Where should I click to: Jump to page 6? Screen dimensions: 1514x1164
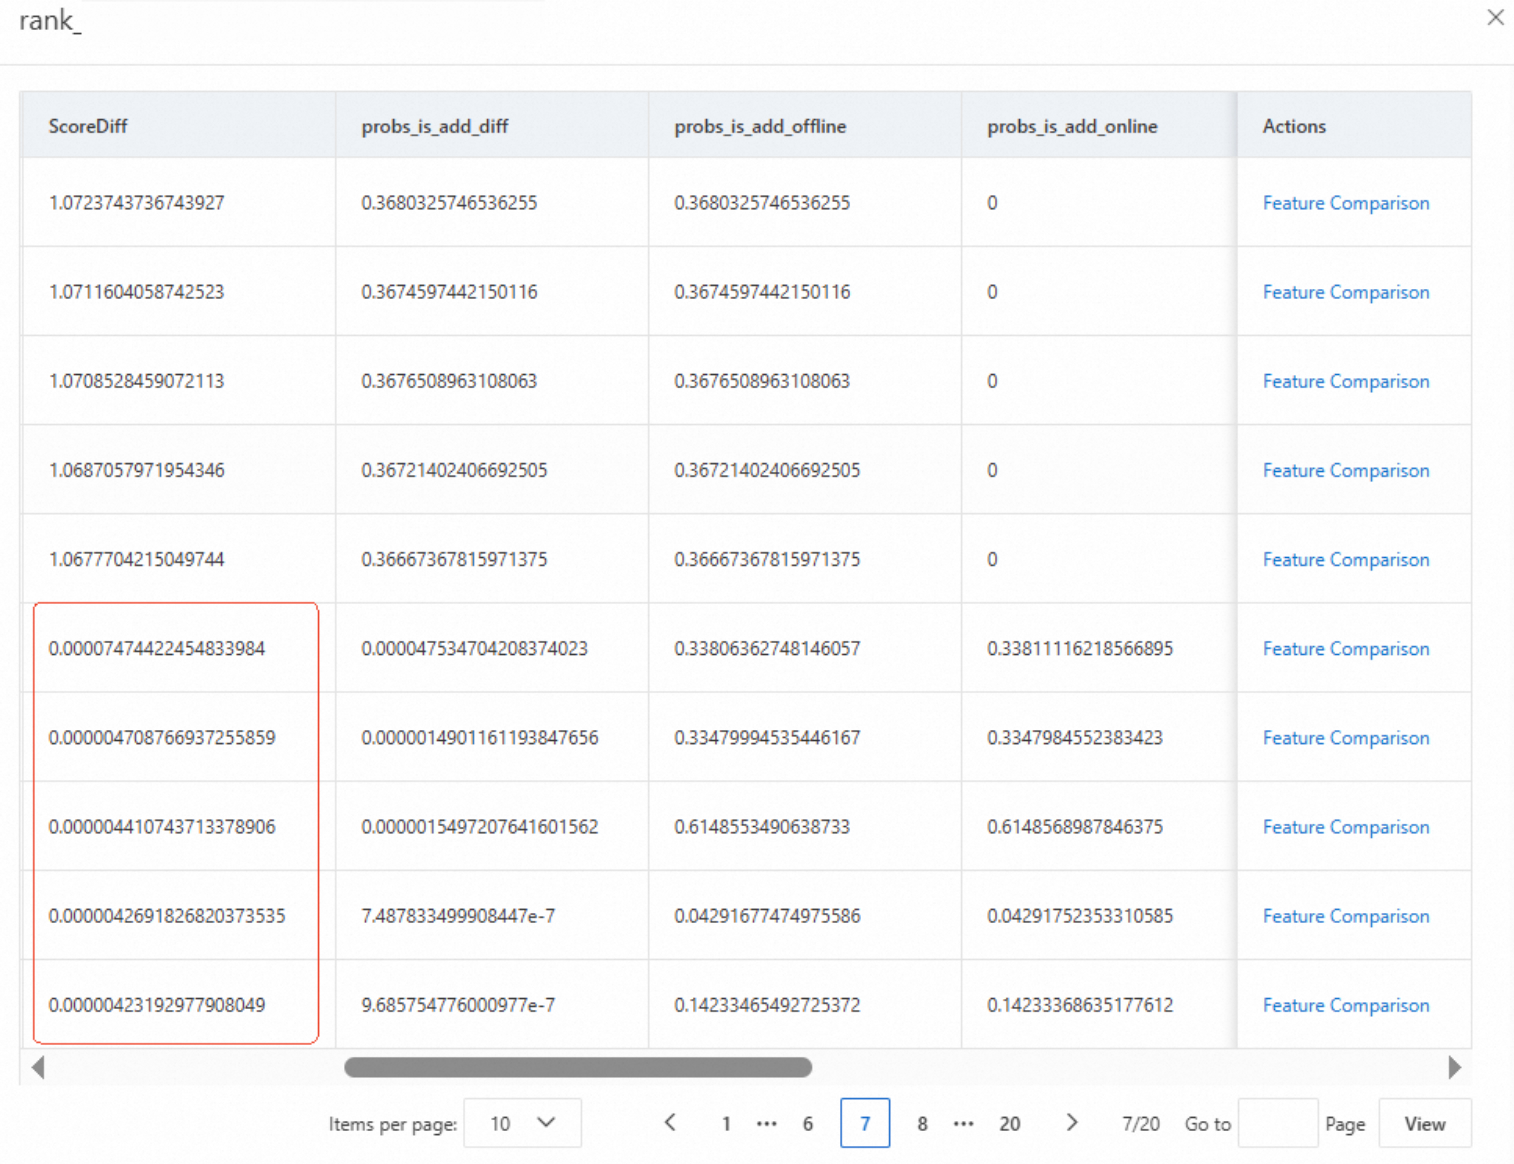tap(808, 1124)
